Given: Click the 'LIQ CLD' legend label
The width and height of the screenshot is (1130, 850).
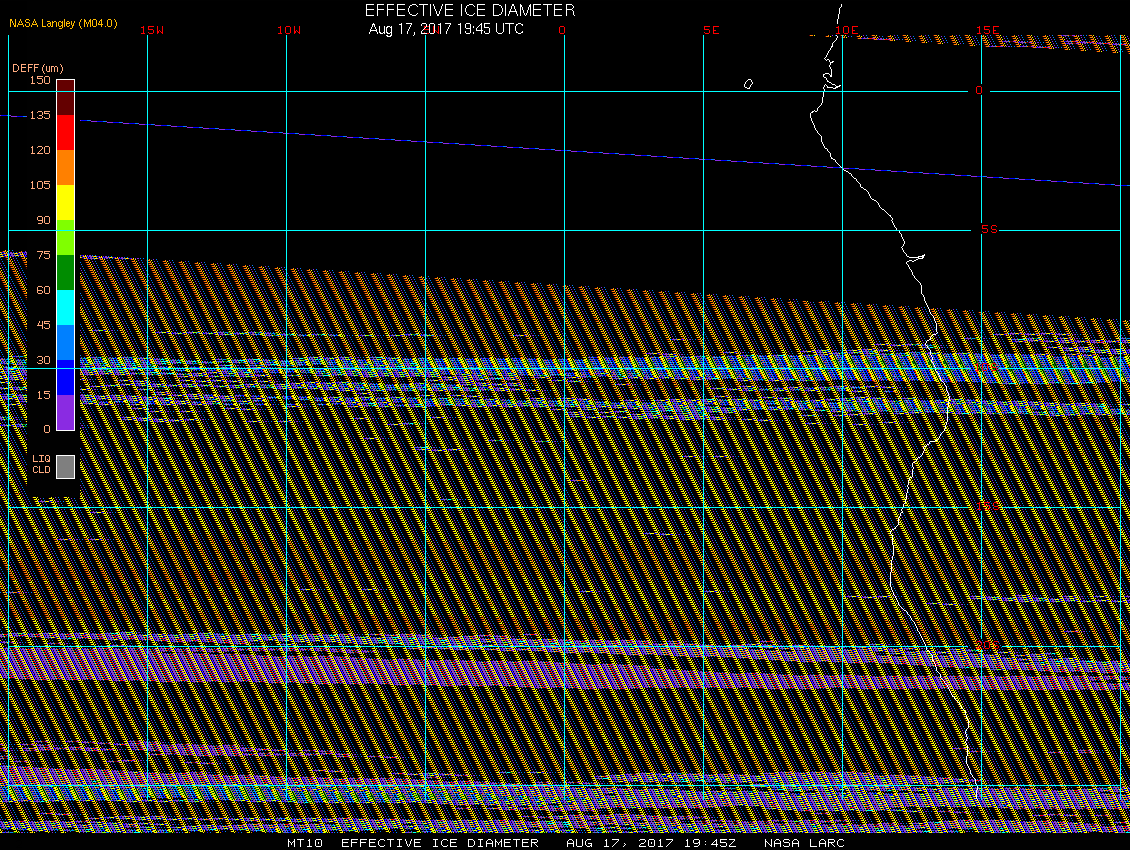Looking at the screenshot, I should (42, 464).
